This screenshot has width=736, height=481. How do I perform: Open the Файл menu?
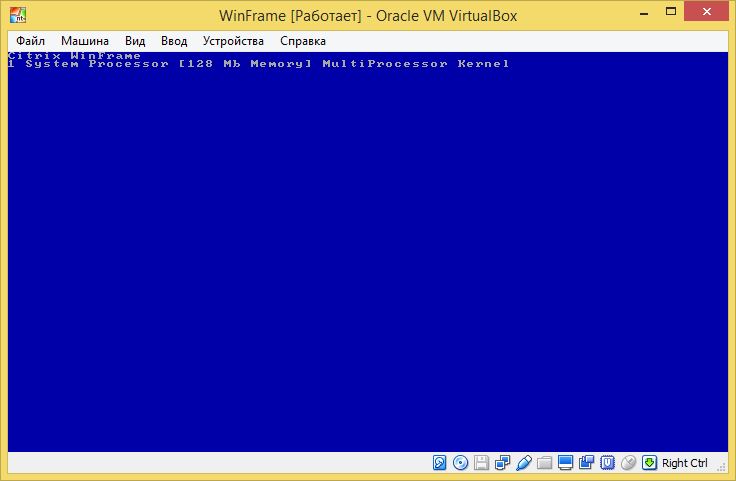pos(31,41)
